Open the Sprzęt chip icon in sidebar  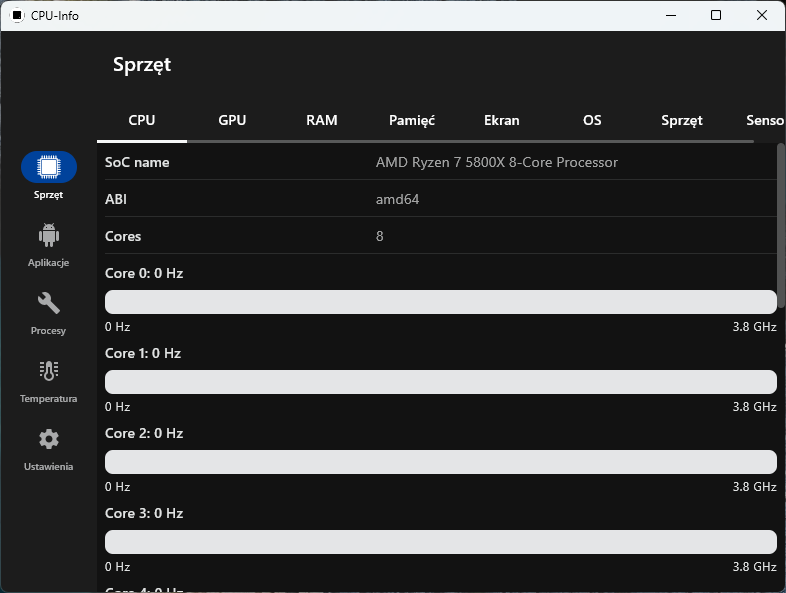[49, 167]
